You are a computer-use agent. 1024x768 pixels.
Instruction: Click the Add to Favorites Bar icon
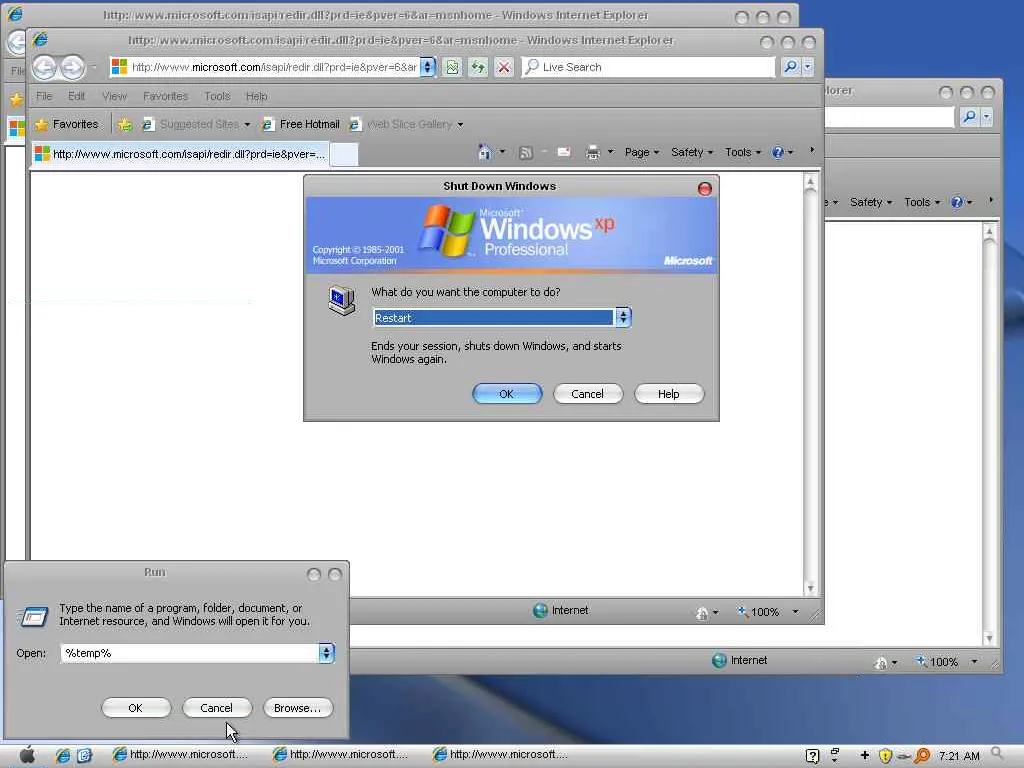click(125, 124)
